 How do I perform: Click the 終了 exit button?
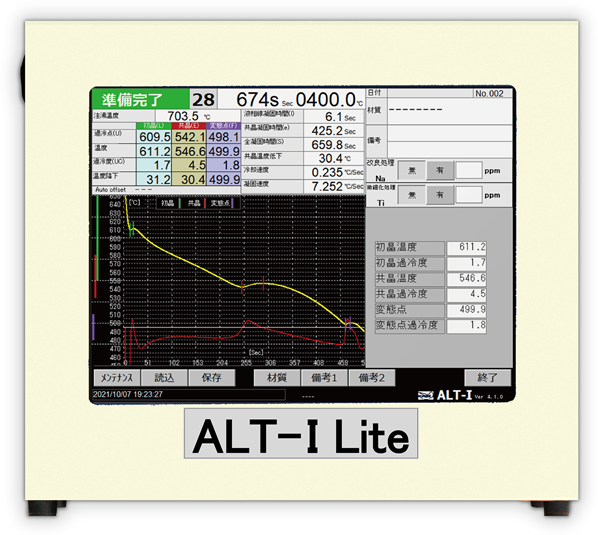[487, 378]
